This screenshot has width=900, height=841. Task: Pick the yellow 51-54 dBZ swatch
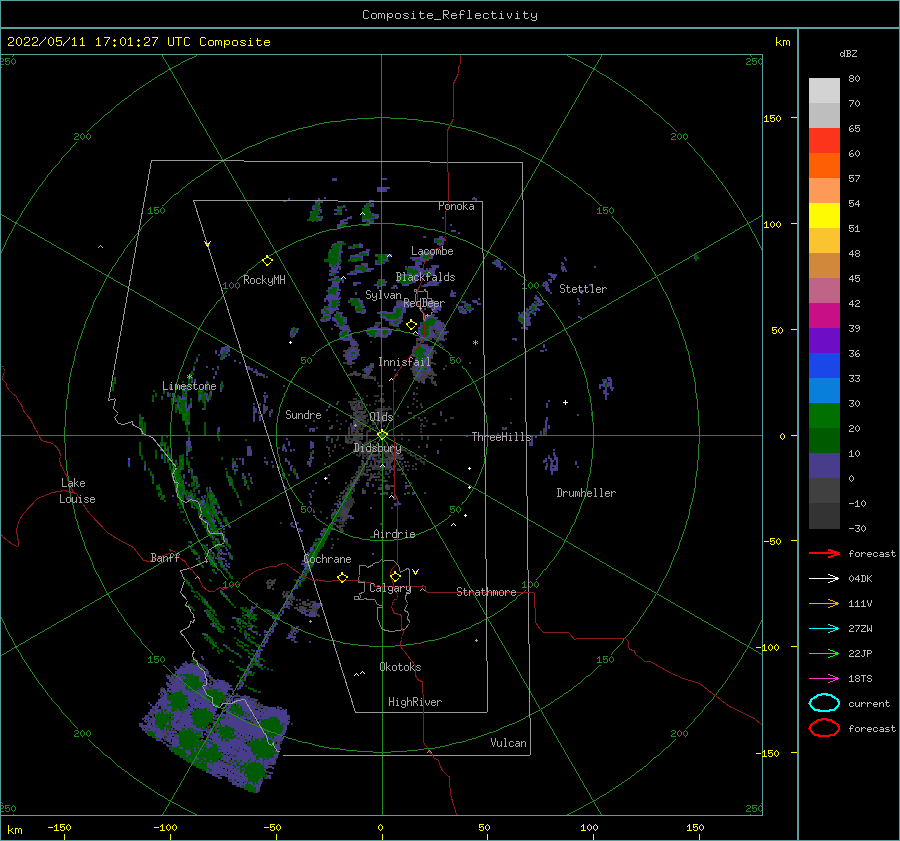point(824,215)
